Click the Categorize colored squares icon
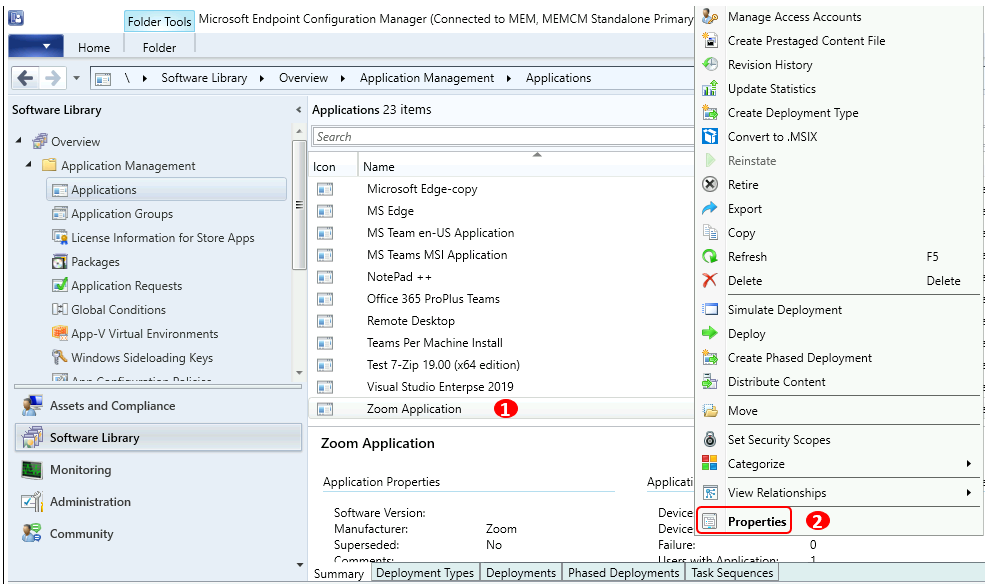 pos(710,463)
